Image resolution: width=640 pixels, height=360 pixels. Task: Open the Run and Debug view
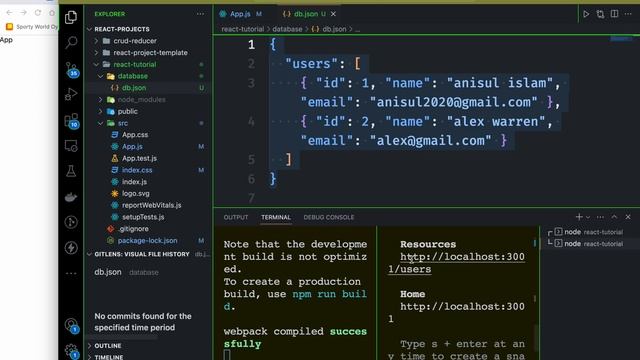tap(71, 94)
